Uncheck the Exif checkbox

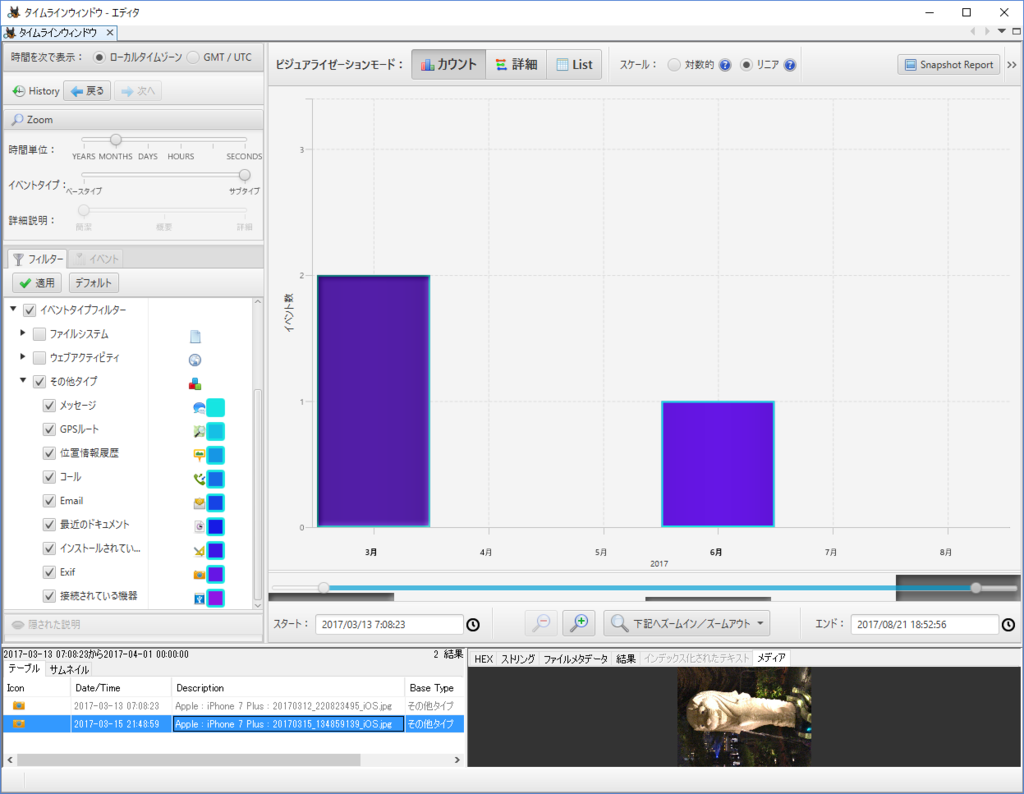49,572
